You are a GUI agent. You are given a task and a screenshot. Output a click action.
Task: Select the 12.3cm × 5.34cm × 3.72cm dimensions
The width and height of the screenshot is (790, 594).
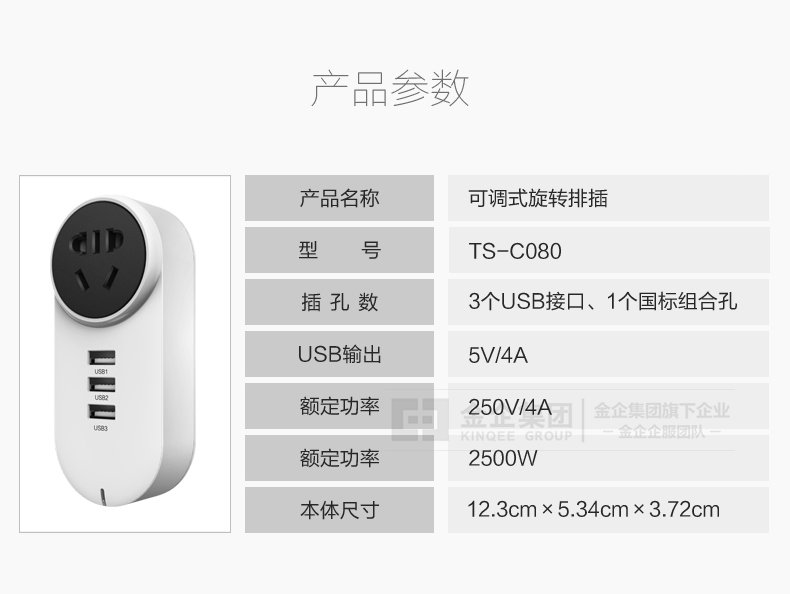(x=594, y=509)
